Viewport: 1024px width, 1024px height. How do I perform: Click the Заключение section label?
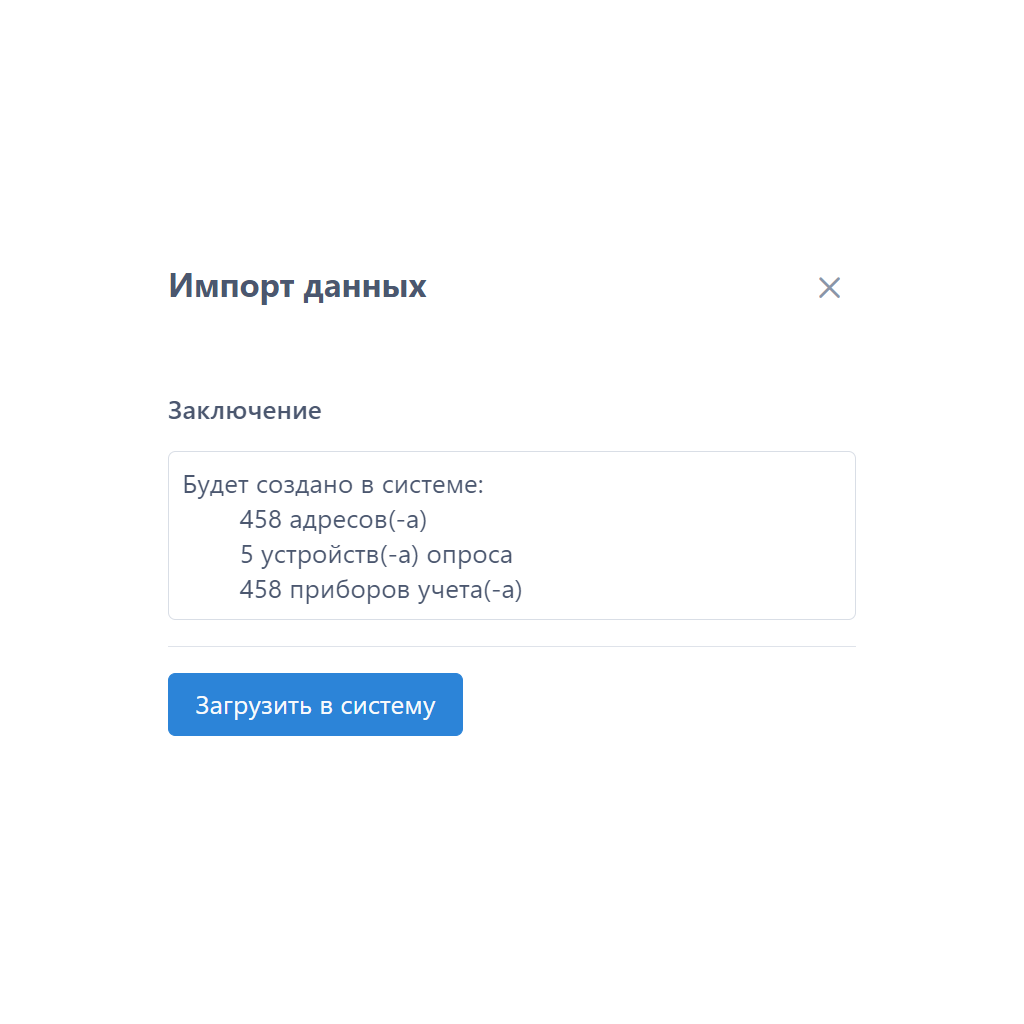pos(245,411)
